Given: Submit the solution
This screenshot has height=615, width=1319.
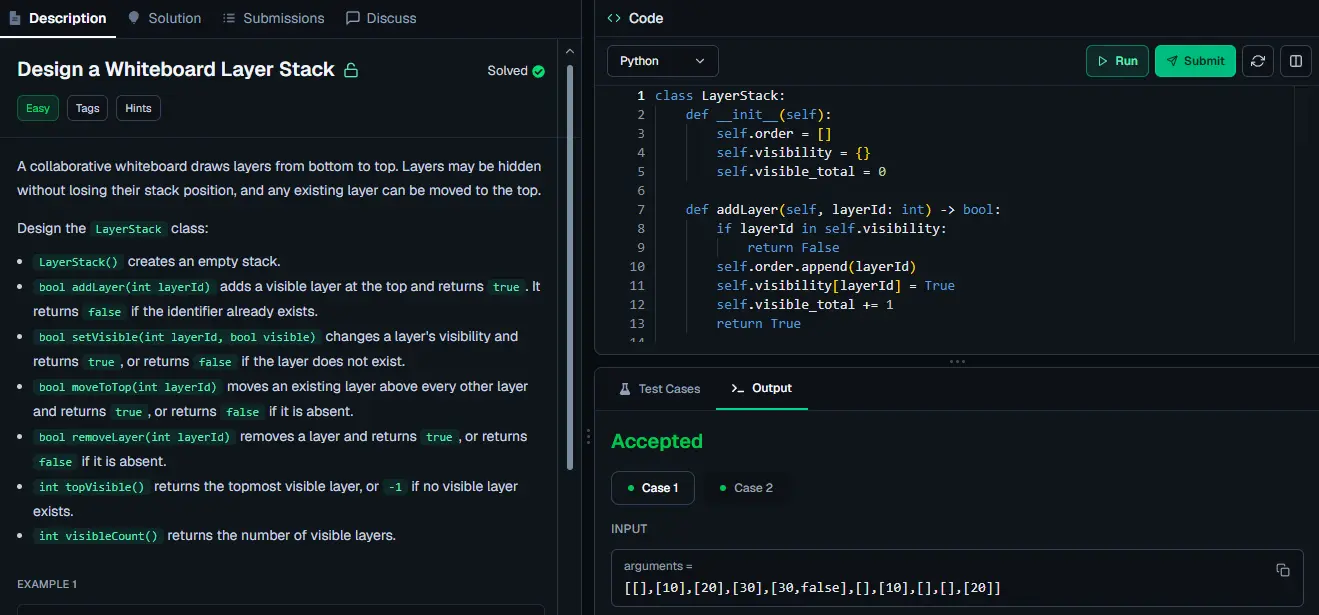Looking at the screenshot, I should click(1195, 61).
